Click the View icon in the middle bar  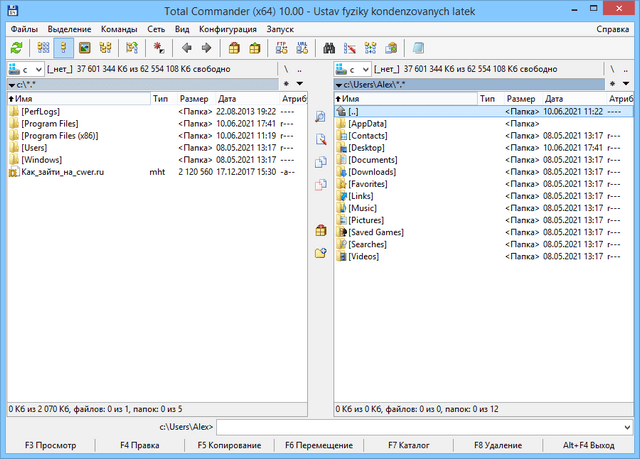pos(320,117)
